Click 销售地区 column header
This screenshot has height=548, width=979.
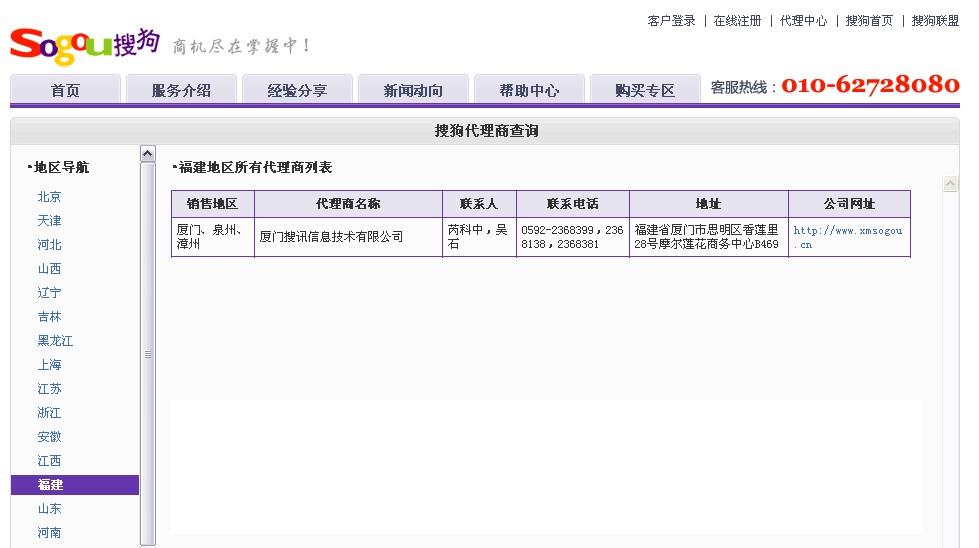coord(212,203)
